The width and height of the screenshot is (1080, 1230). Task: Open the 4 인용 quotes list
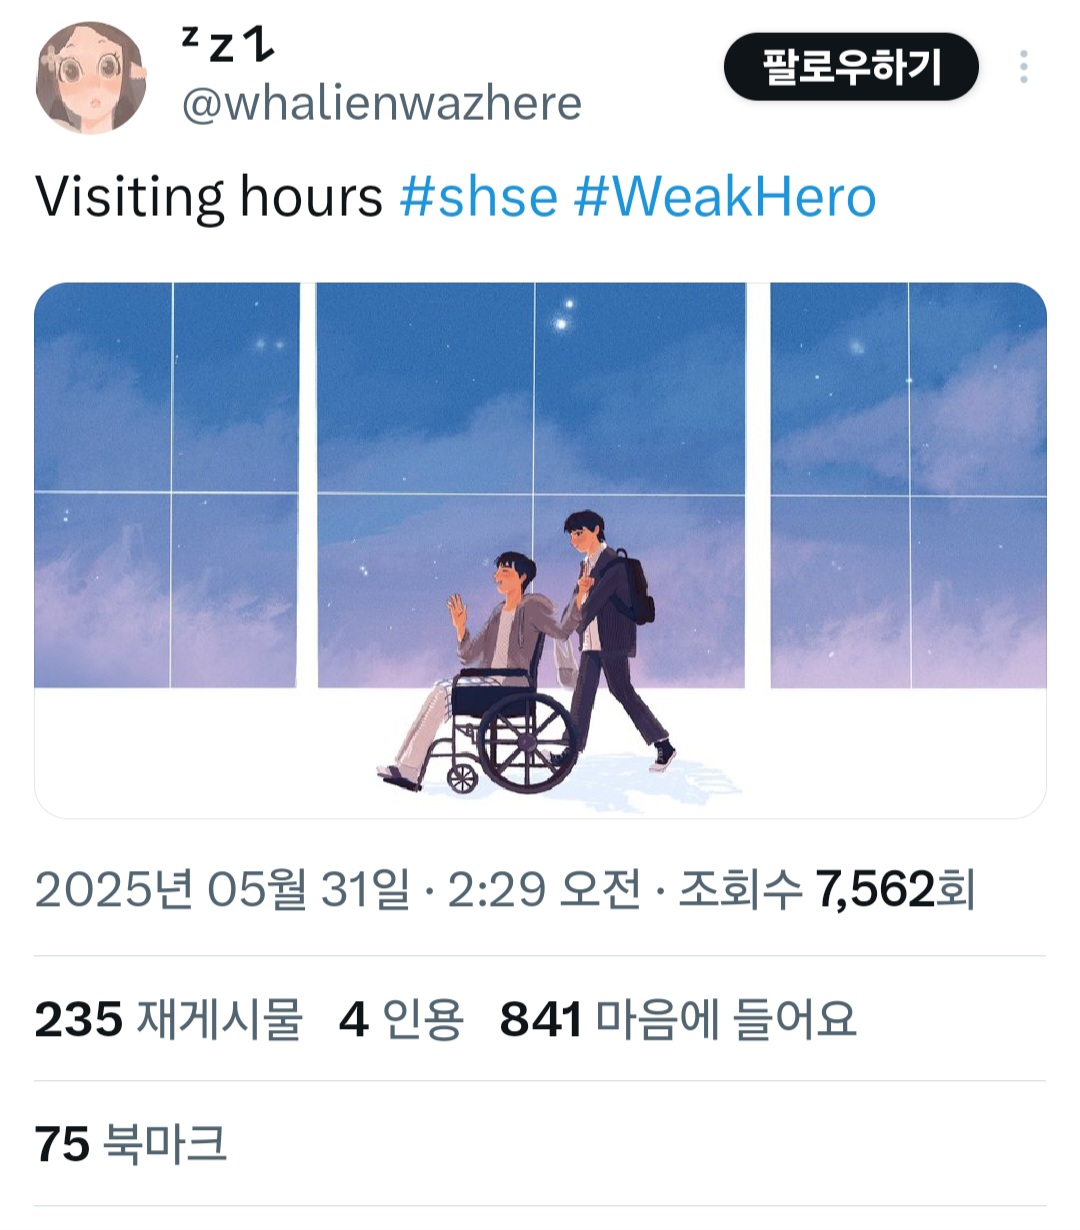pyautogui.click(x=401, y=1020)
